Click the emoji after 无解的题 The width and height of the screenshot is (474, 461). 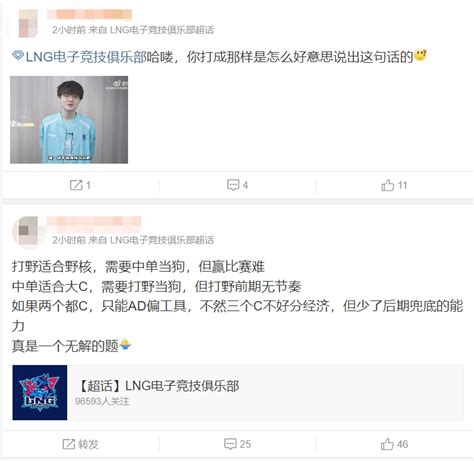tap(125, 344)
